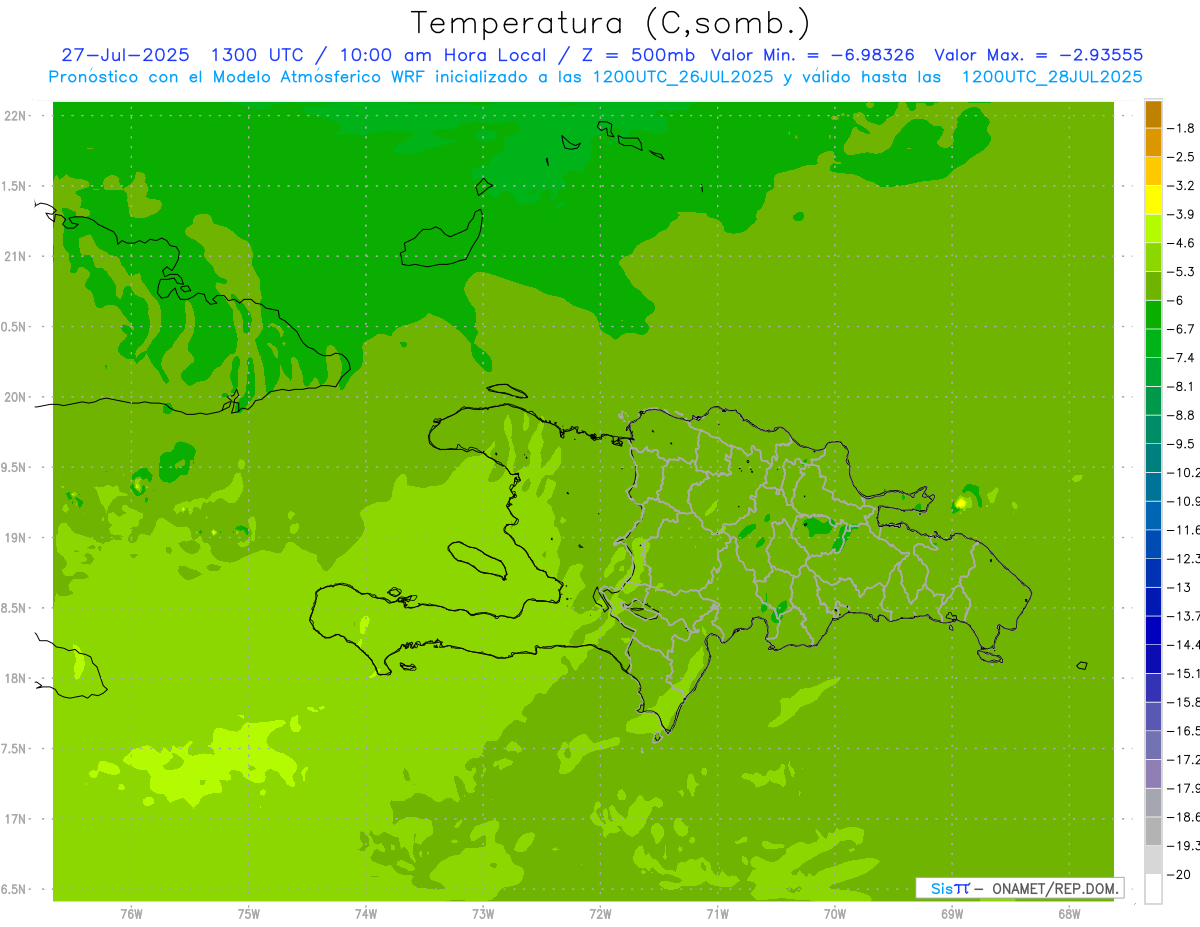Click the "-8.8" color scale value

[x=1182, y=415]
